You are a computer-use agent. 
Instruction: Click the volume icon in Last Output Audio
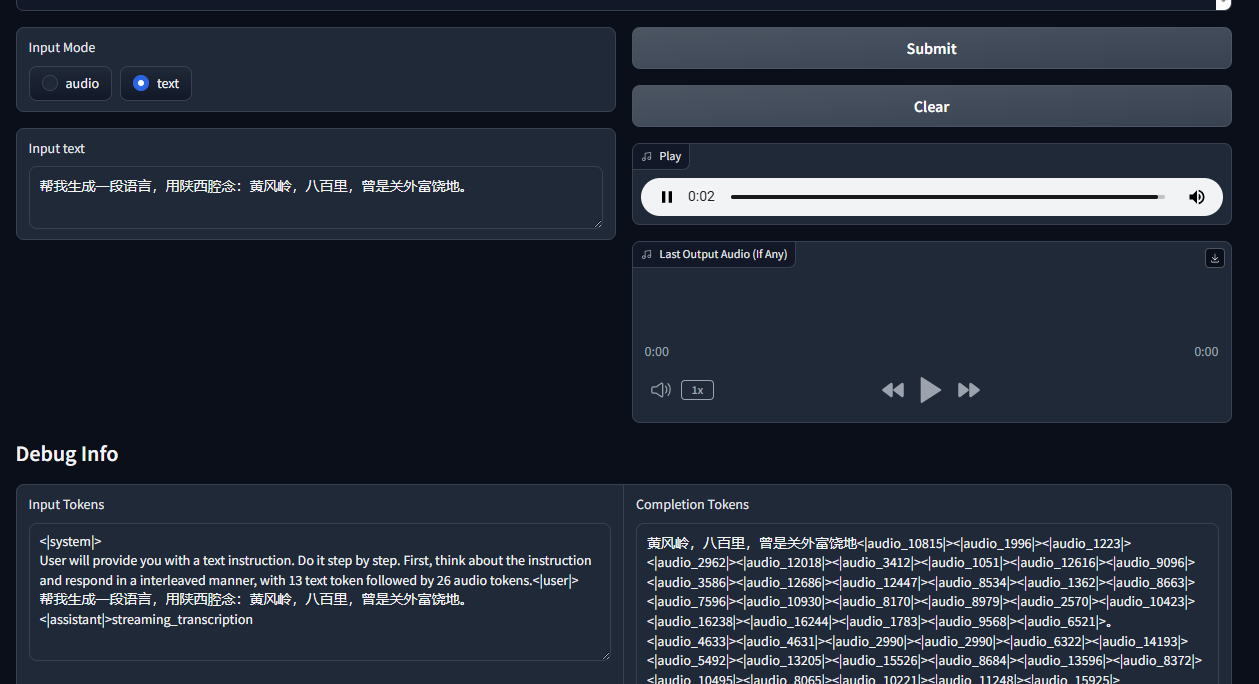[x=660, y=390]
